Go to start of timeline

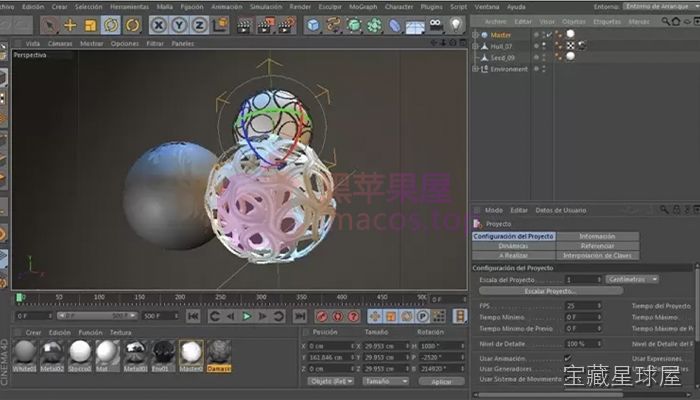point(193,316)
